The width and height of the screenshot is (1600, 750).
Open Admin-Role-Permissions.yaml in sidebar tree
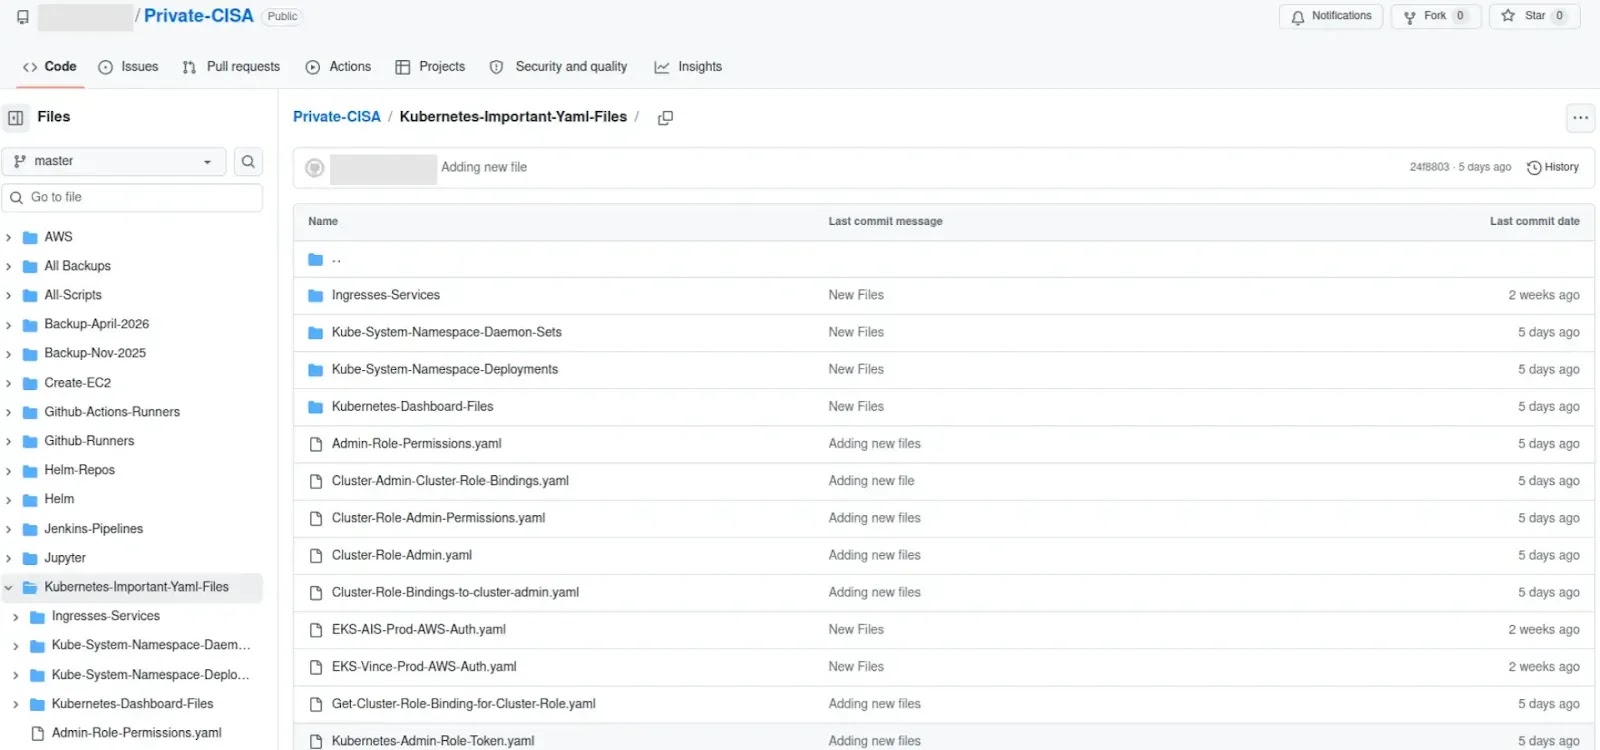137,733
